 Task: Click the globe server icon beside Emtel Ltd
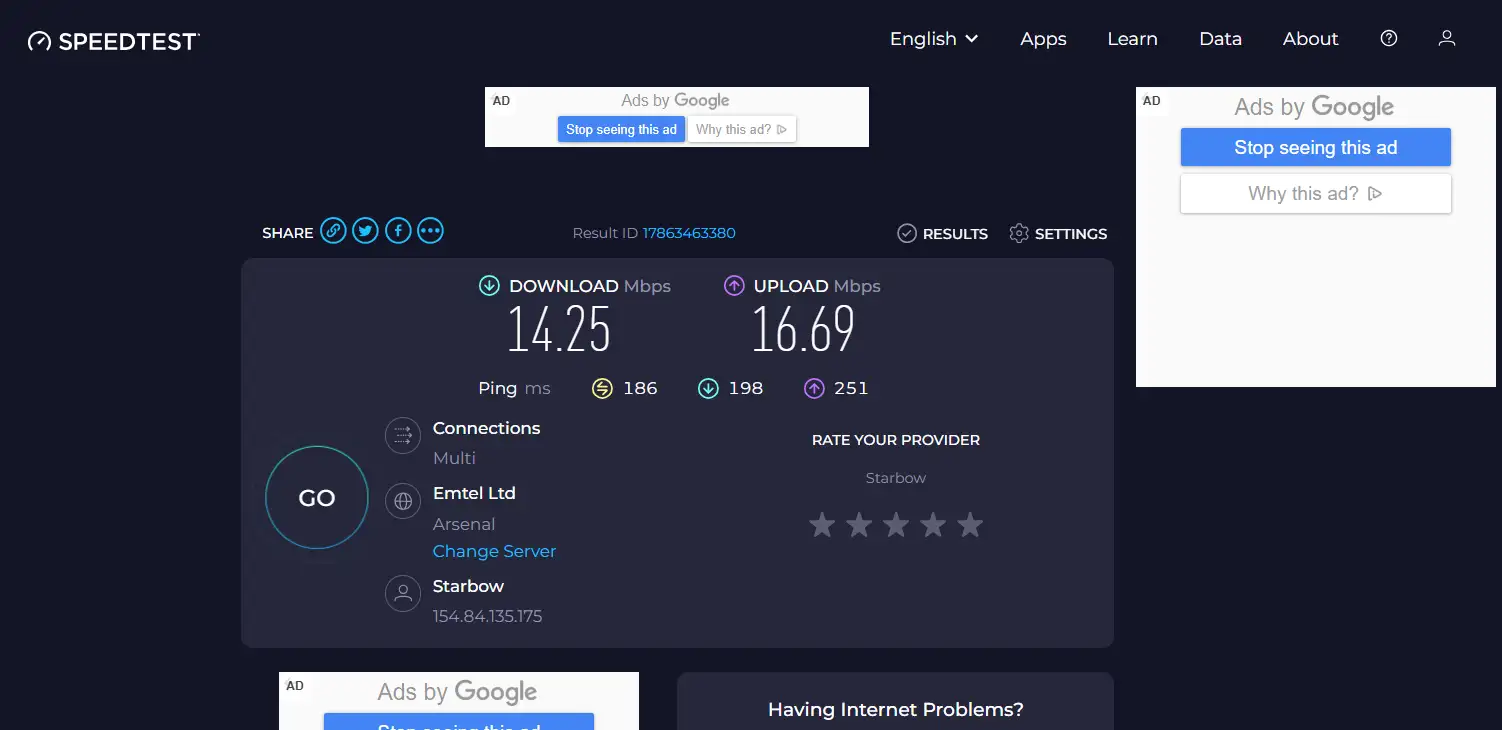pyautogui.click(x=403, y=501)
